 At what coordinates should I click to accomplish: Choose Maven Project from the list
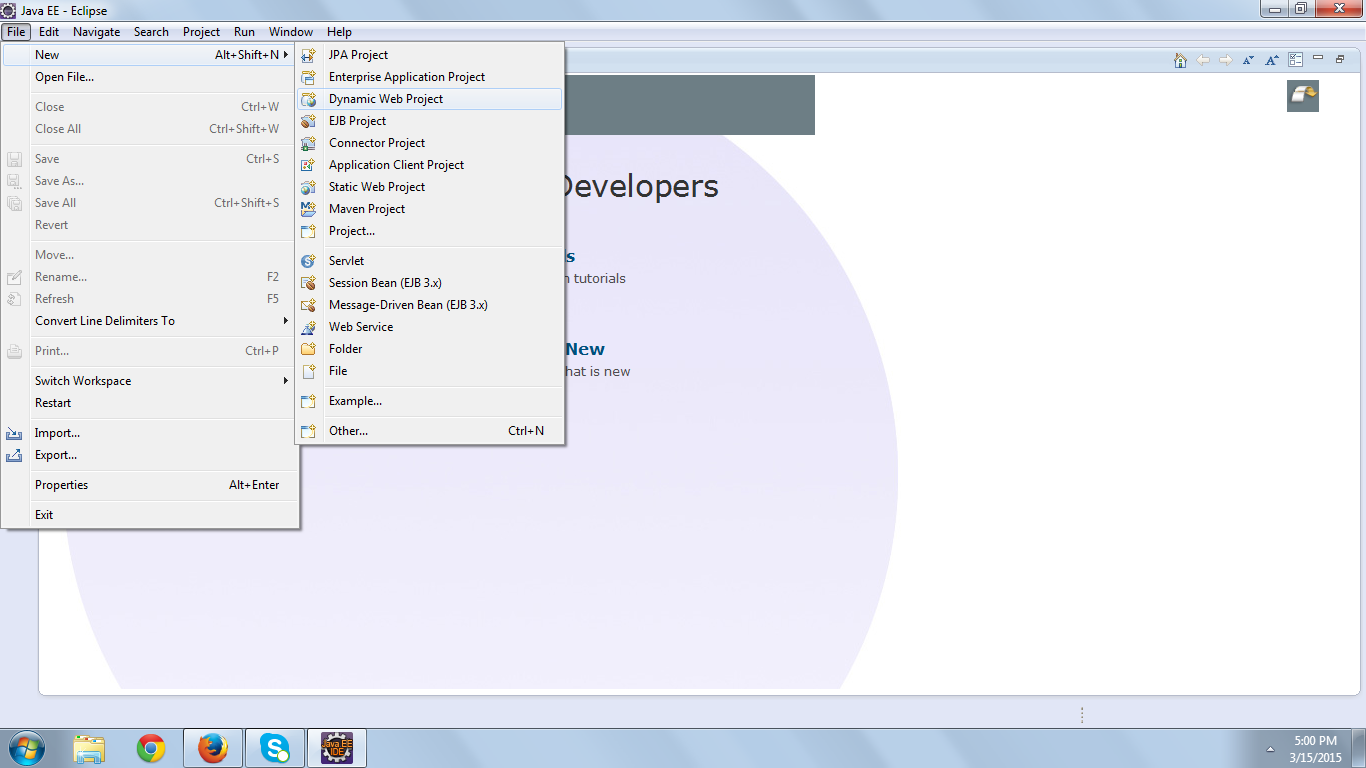430,209
